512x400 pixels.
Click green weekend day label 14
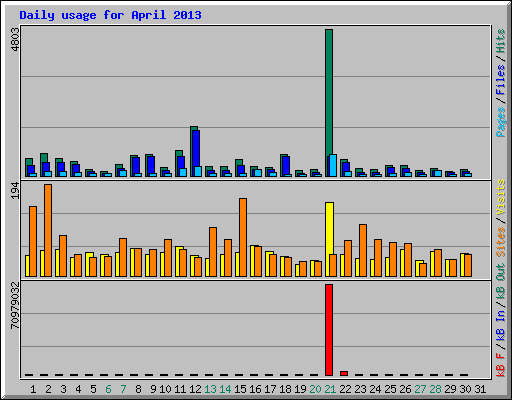tap(225, 389)
